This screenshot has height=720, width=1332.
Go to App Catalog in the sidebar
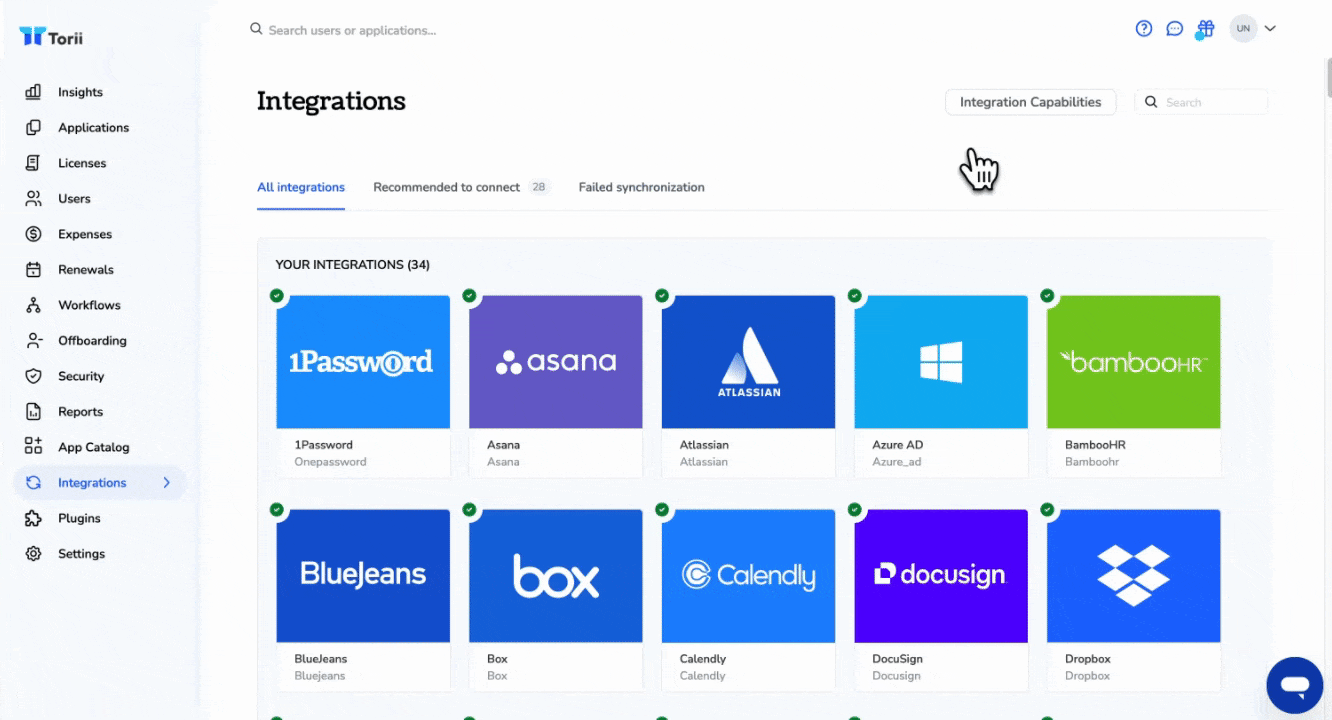point(94,447)
